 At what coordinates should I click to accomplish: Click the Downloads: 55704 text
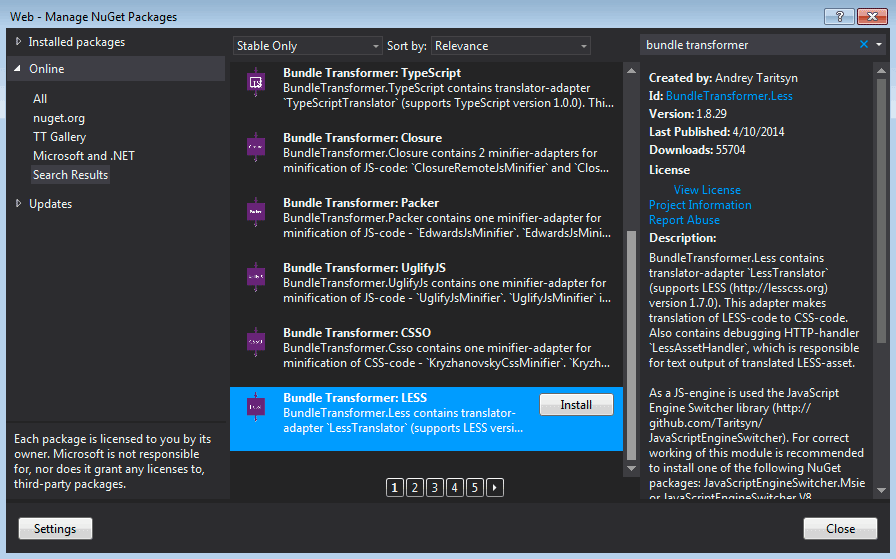pos(697,150)
